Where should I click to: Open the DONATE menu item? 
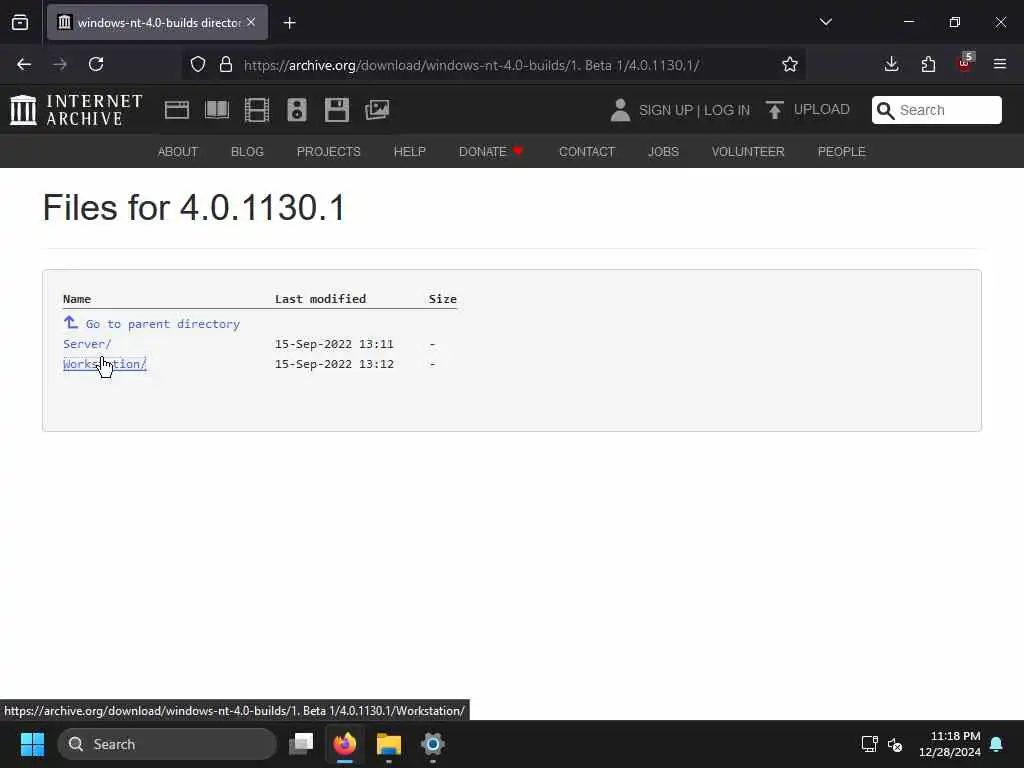(491, 152)
